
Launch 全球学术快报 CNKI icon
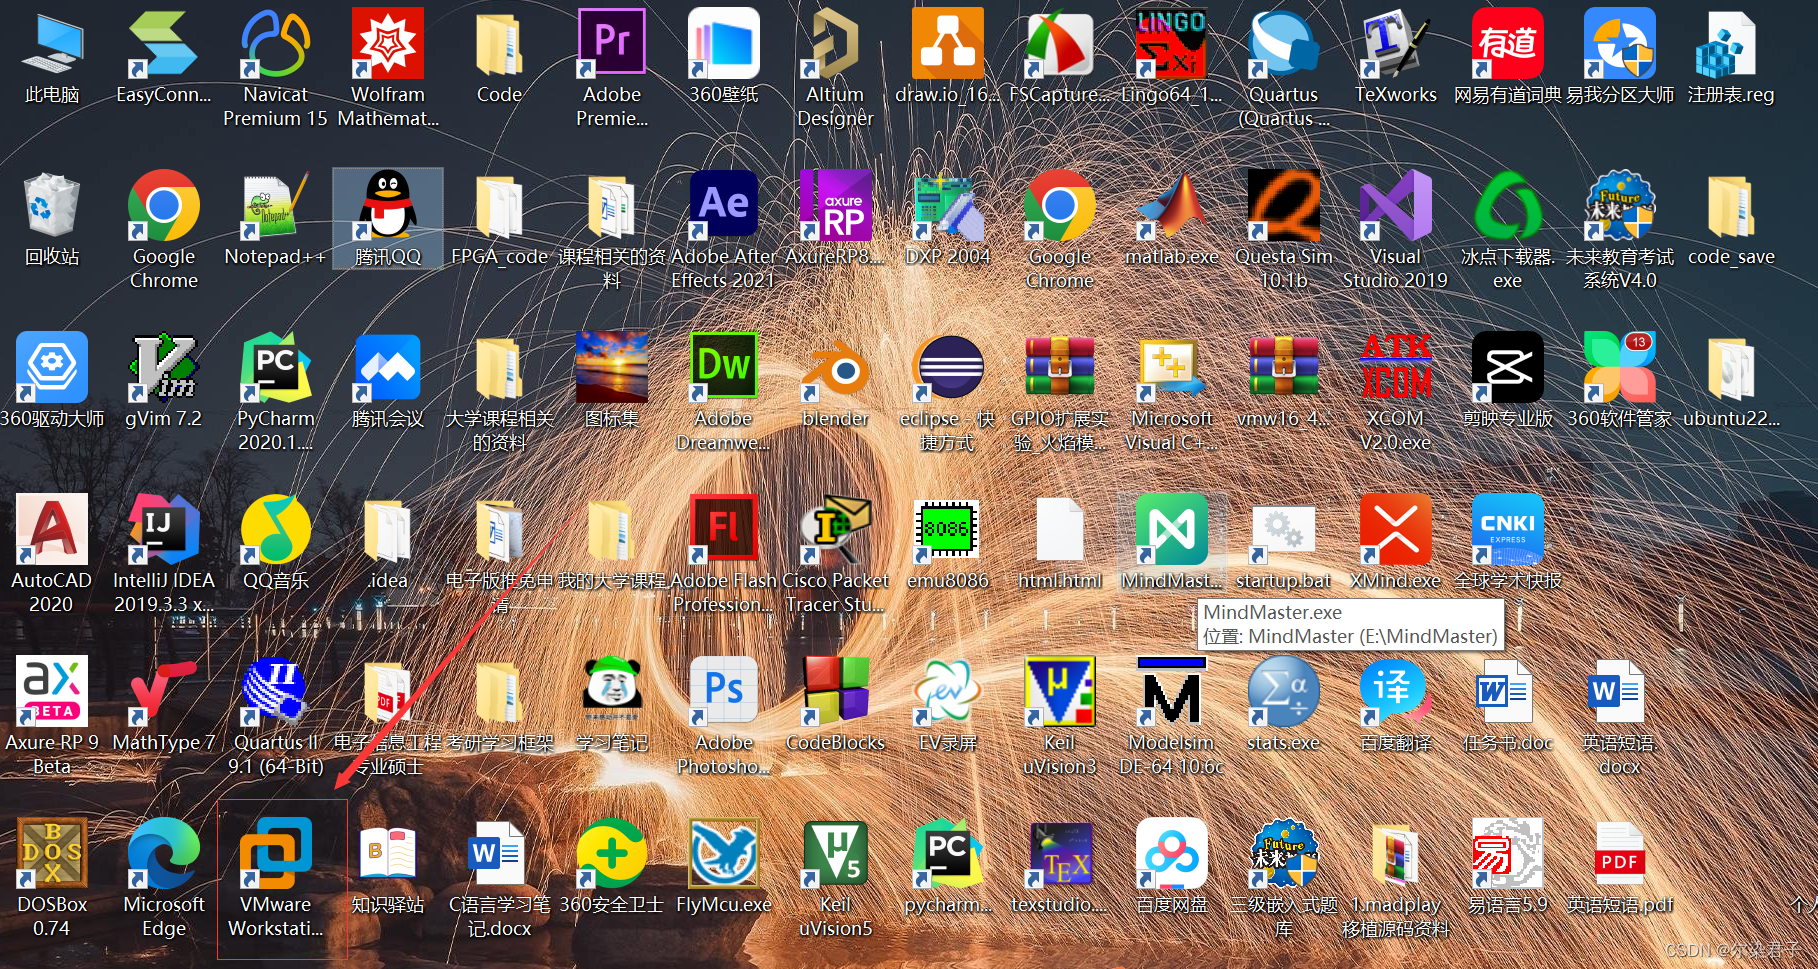(x=1508, y=529)
